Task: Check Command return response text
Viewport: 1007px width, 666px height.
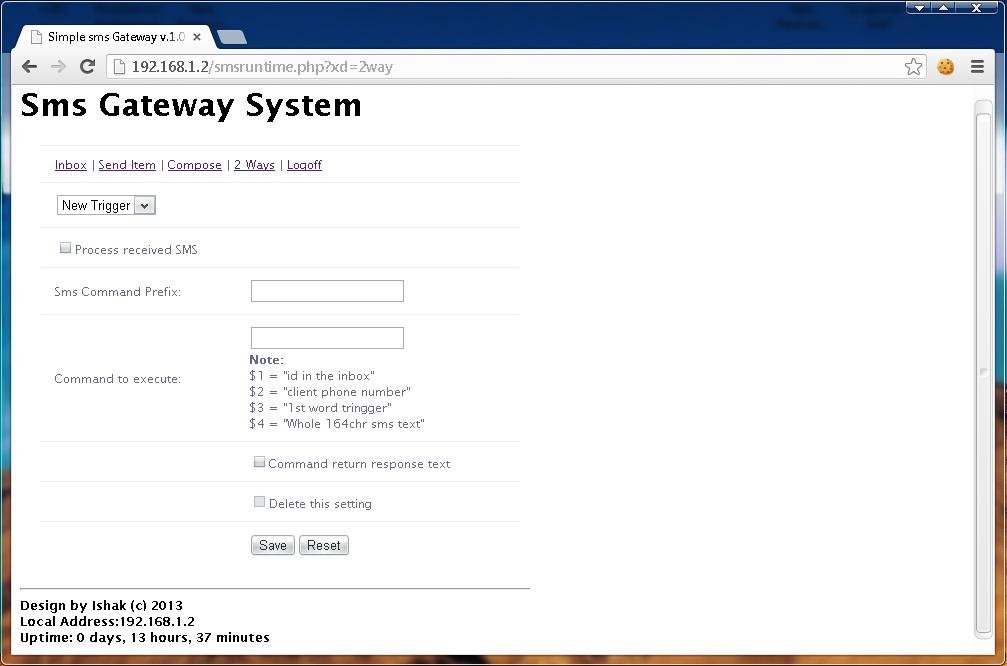Action: point(259,462)
